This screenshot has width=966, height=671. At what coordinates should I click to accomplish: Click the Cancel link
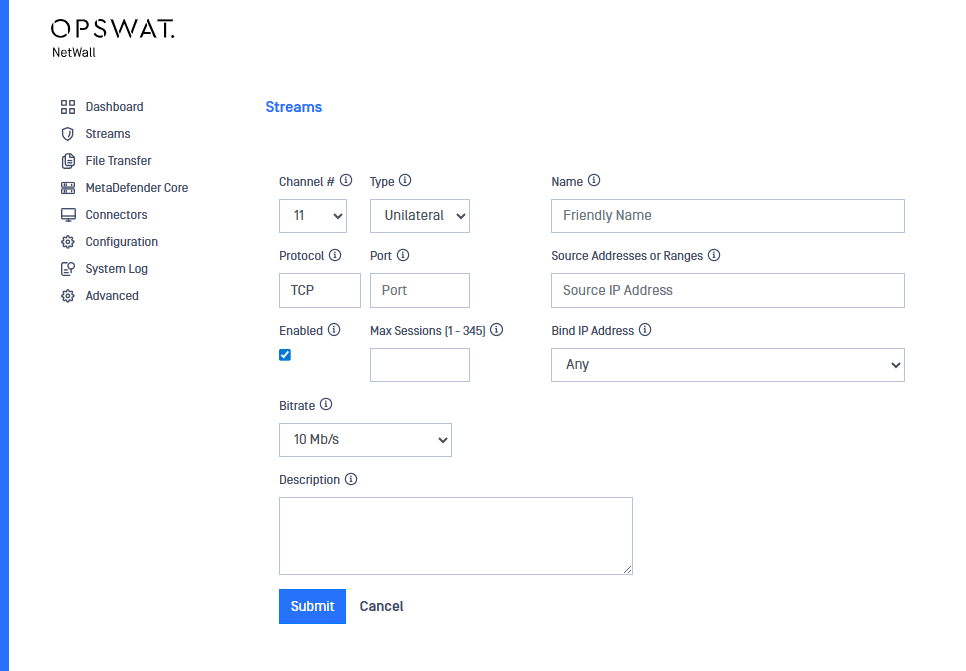click(381, 606)
